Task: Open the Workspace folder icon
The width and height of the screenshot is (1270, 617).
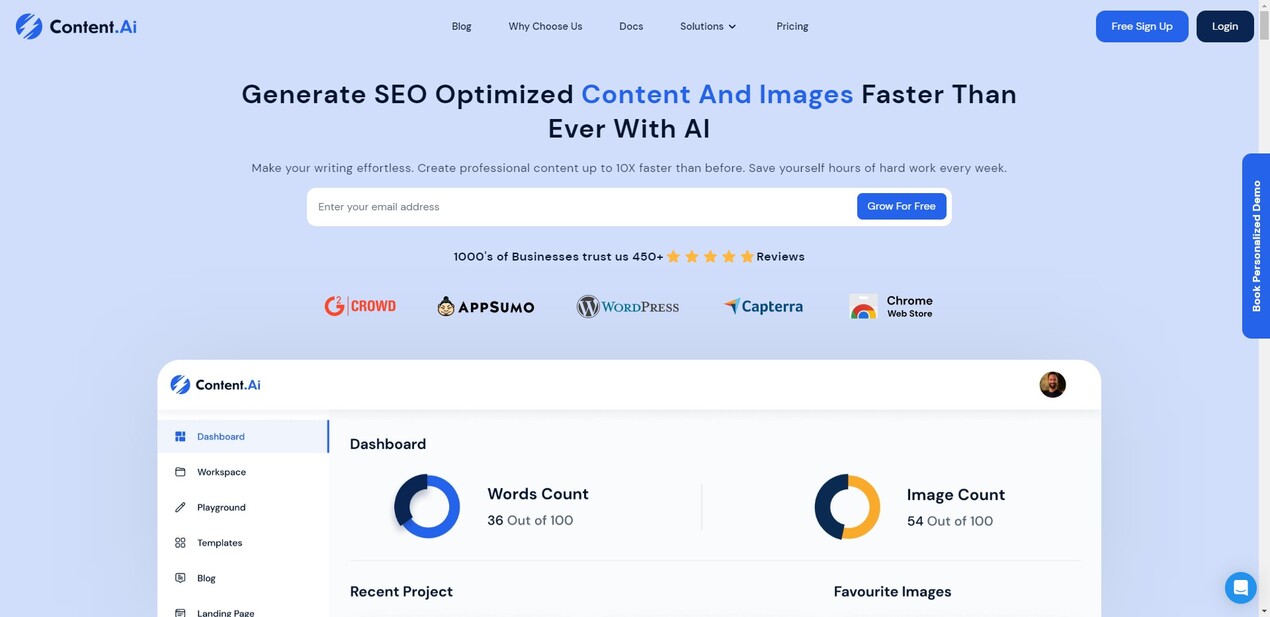Action: pyautogui.click(x=180, y=471)
